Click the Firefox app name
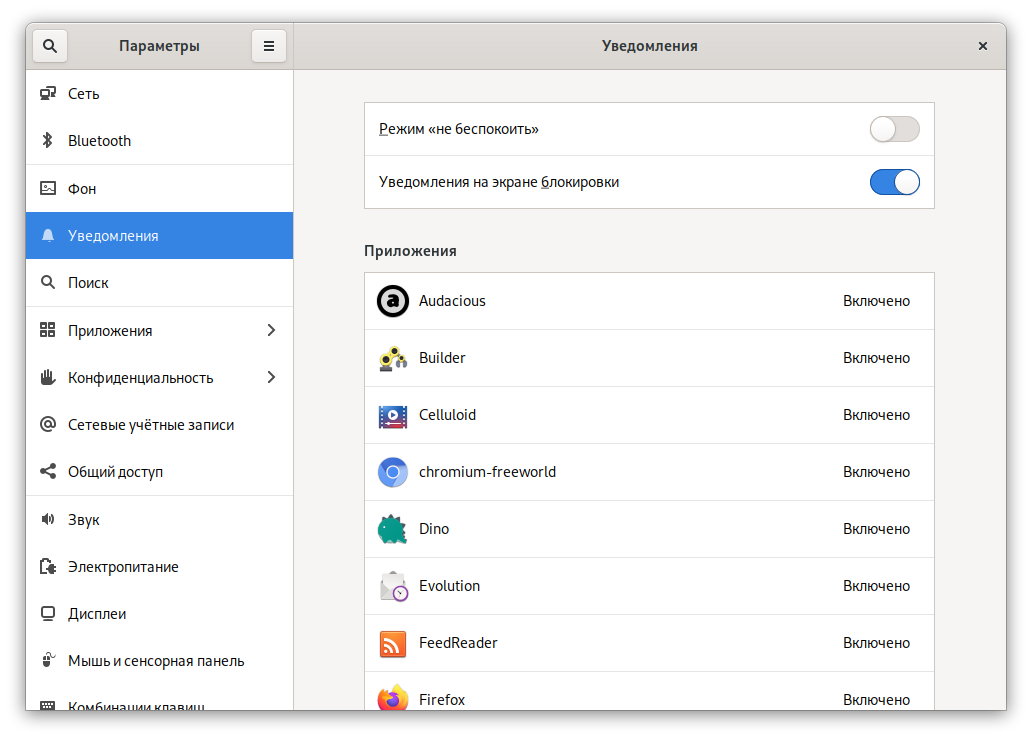 click(442, 700)
